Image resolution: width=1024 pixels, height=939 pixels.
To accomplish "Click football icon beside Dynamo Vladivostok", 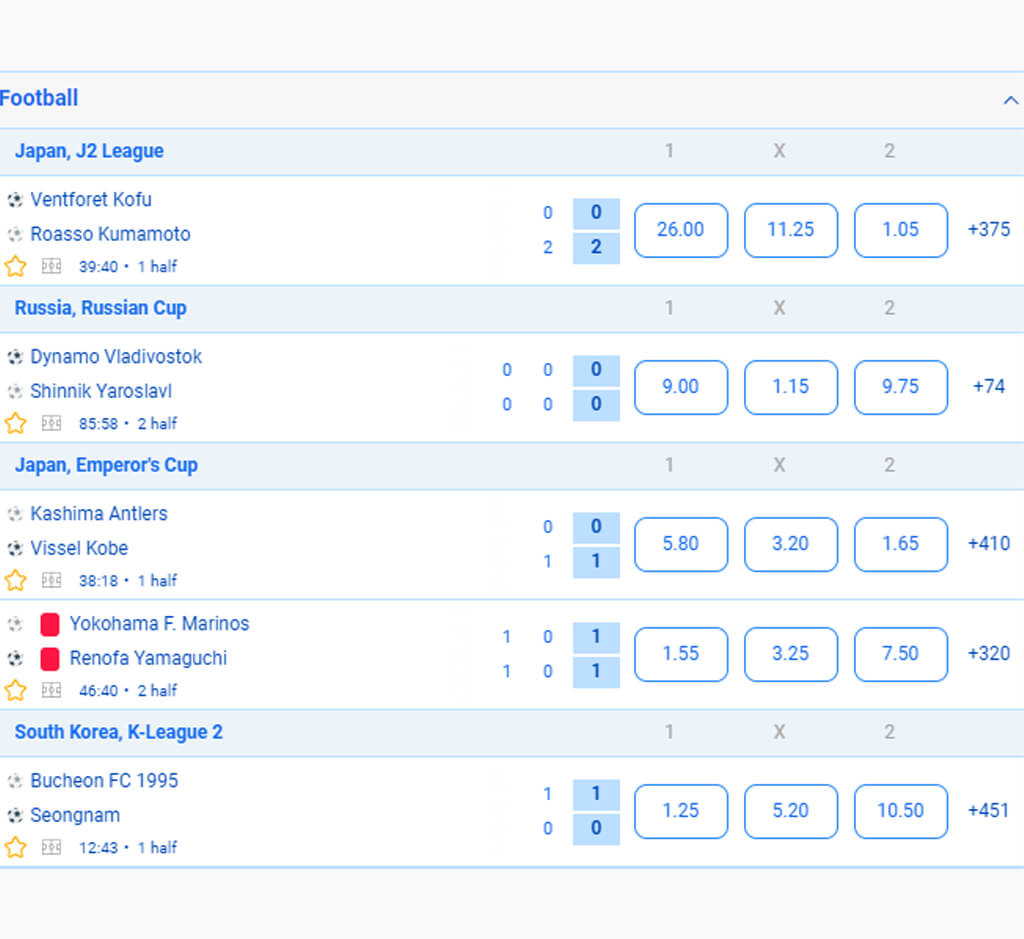I will coord(15,357).
